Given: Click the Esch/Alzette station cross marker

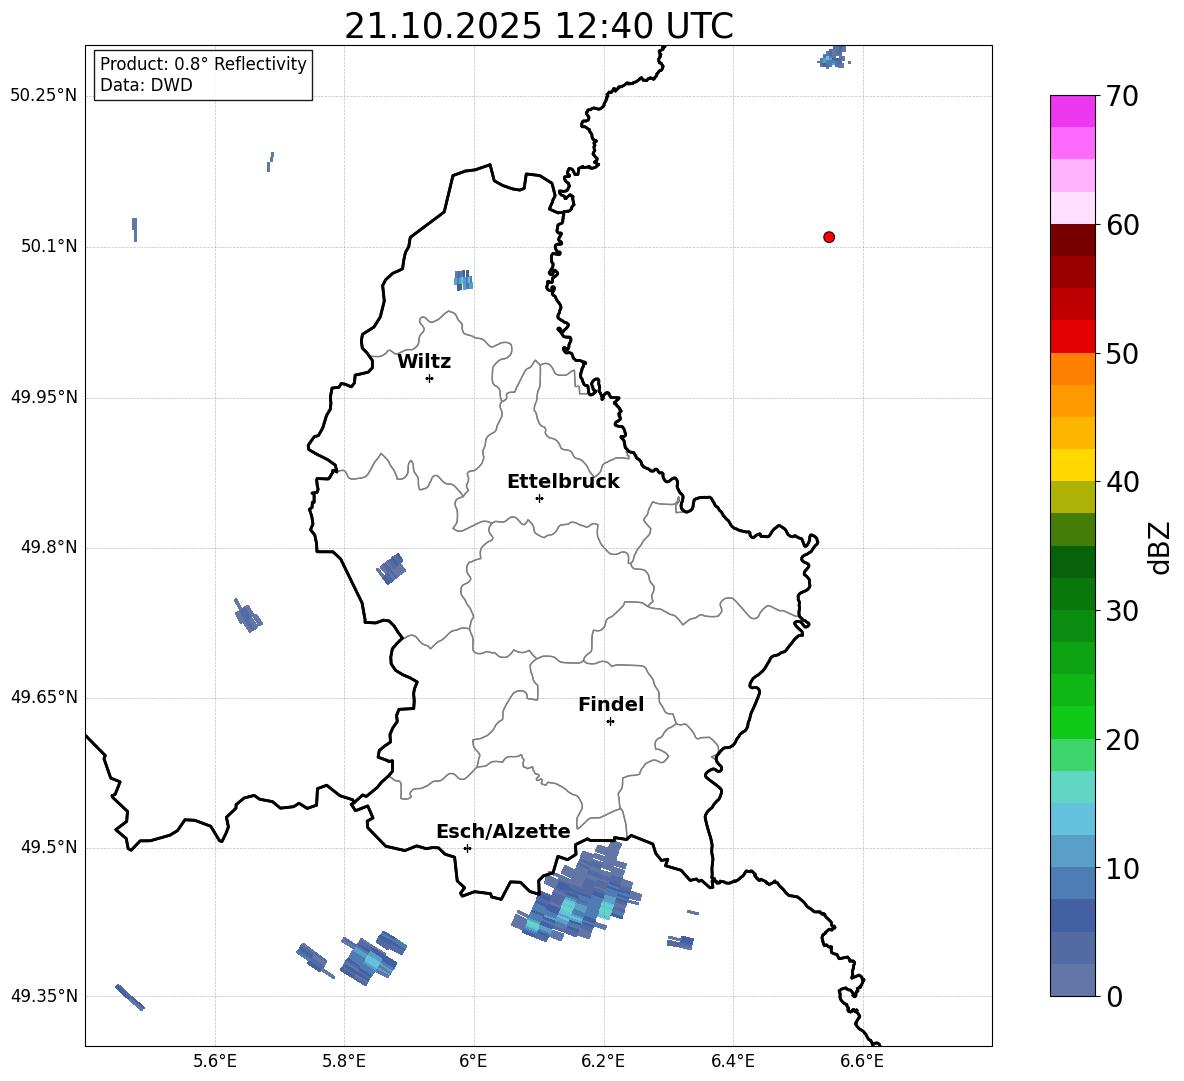Looking at the screenshot, I should pyautogui.click(x=467, y=848).
